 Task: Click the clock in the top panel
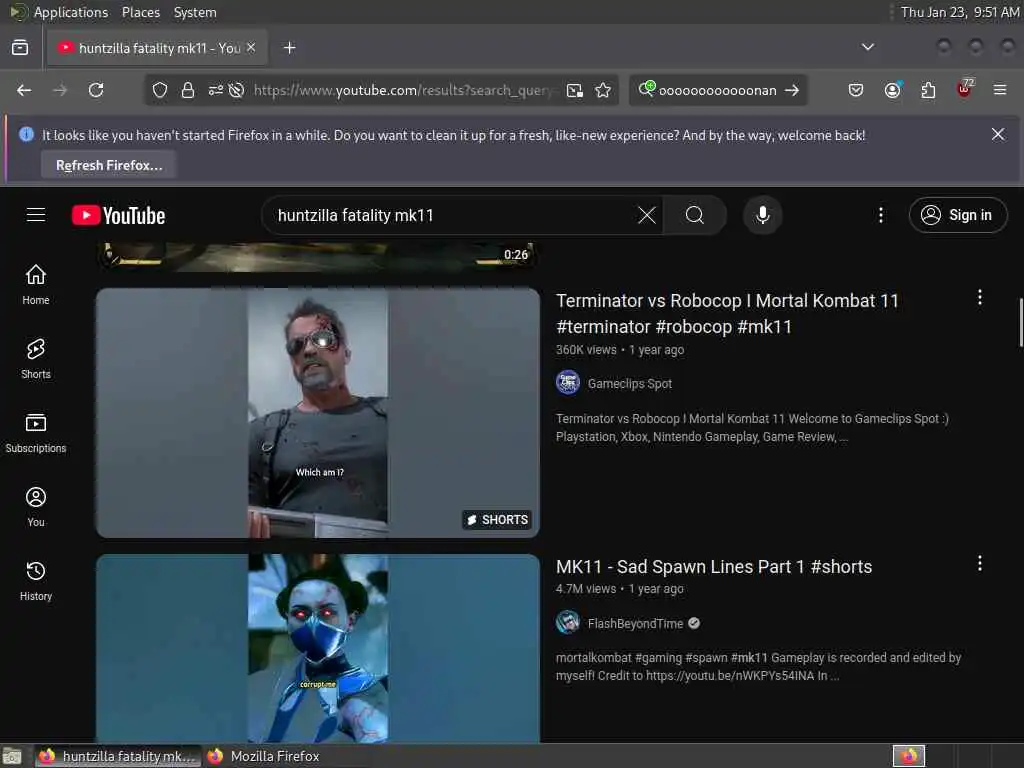click(x=959, y=12)
